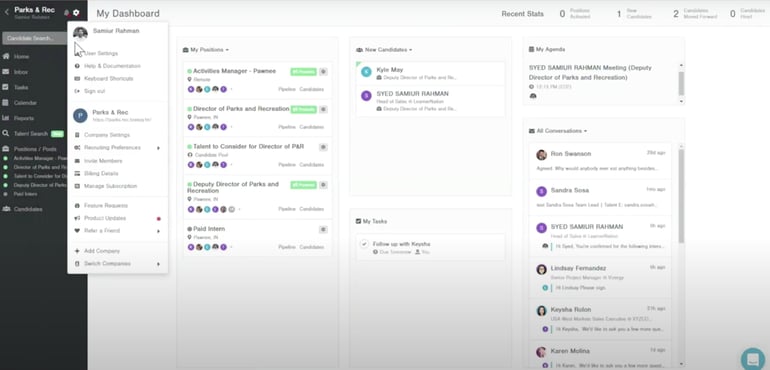This screenshot has height=370, width=770.
Task: Open Talent Search magnifier icon
Action: pyautogui.click(x=6, y=133)
